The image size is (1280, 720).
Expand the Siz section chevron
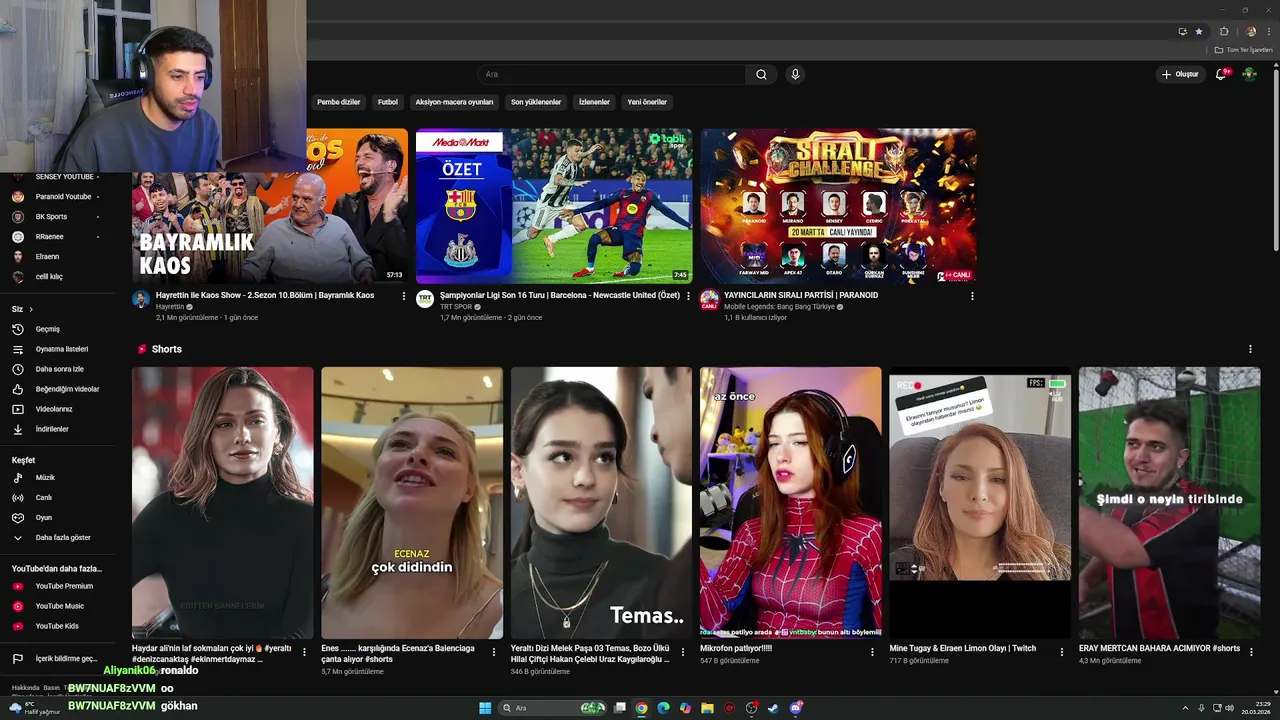pyautogui.click(x=31, y=309)
